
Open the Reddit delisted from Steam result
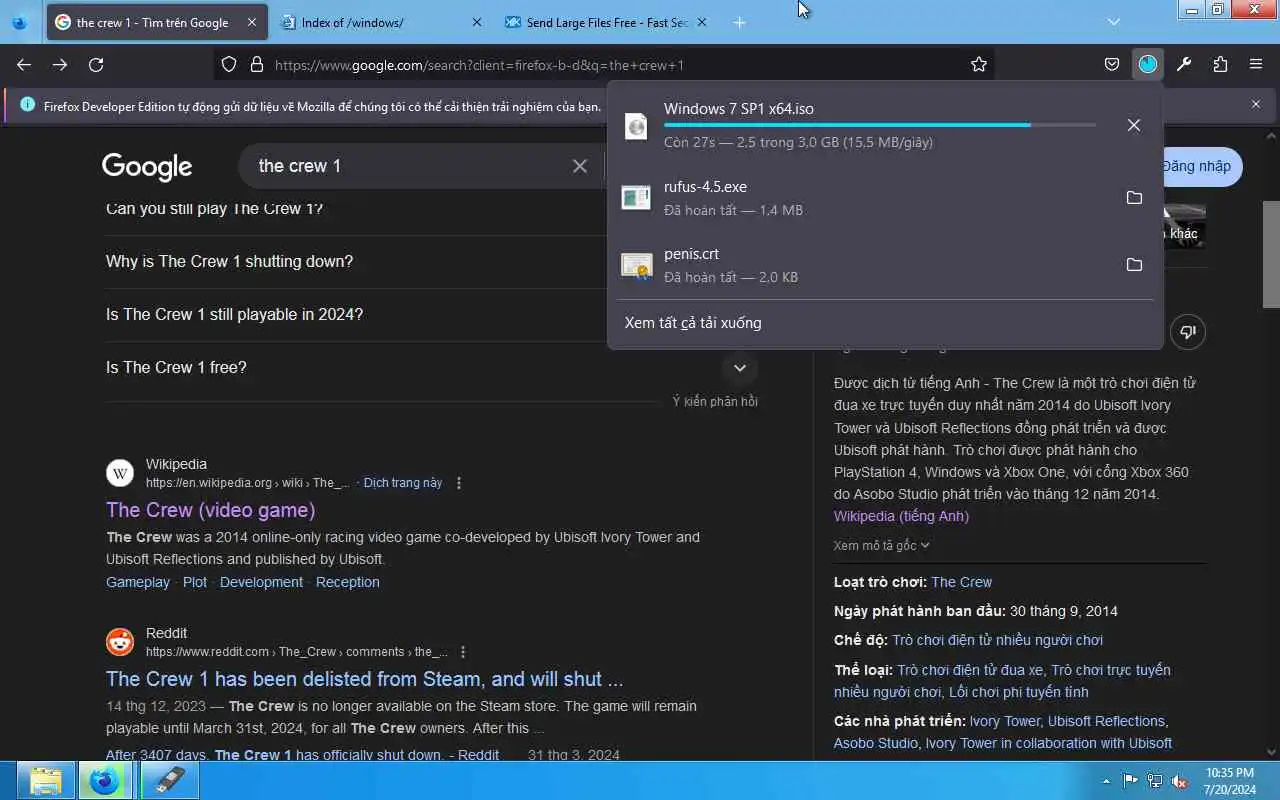click(364, 679)
